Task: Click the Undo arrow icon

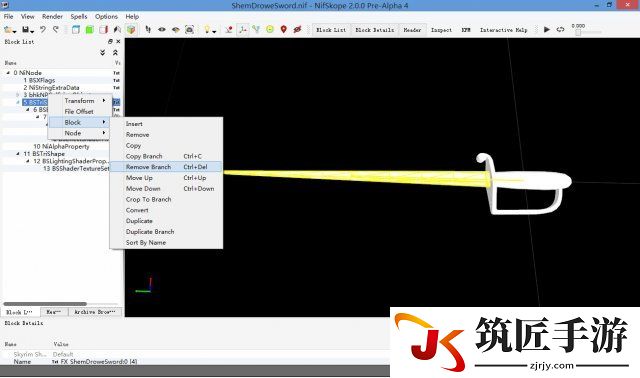Action: 43,30
